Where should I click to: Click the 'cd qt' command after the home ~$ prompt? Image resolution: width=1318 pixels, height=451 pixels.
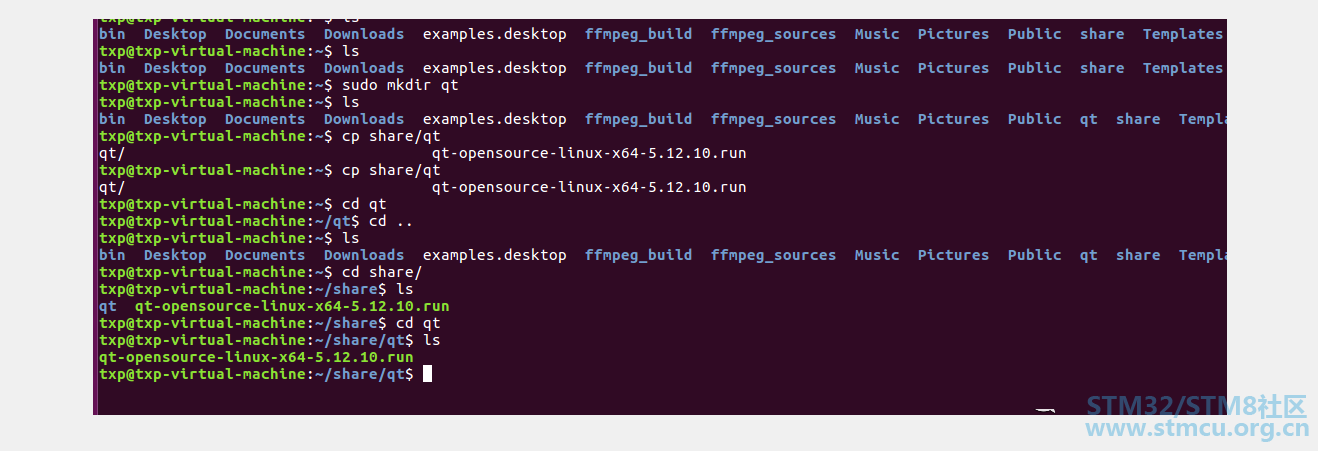point(364,204)
